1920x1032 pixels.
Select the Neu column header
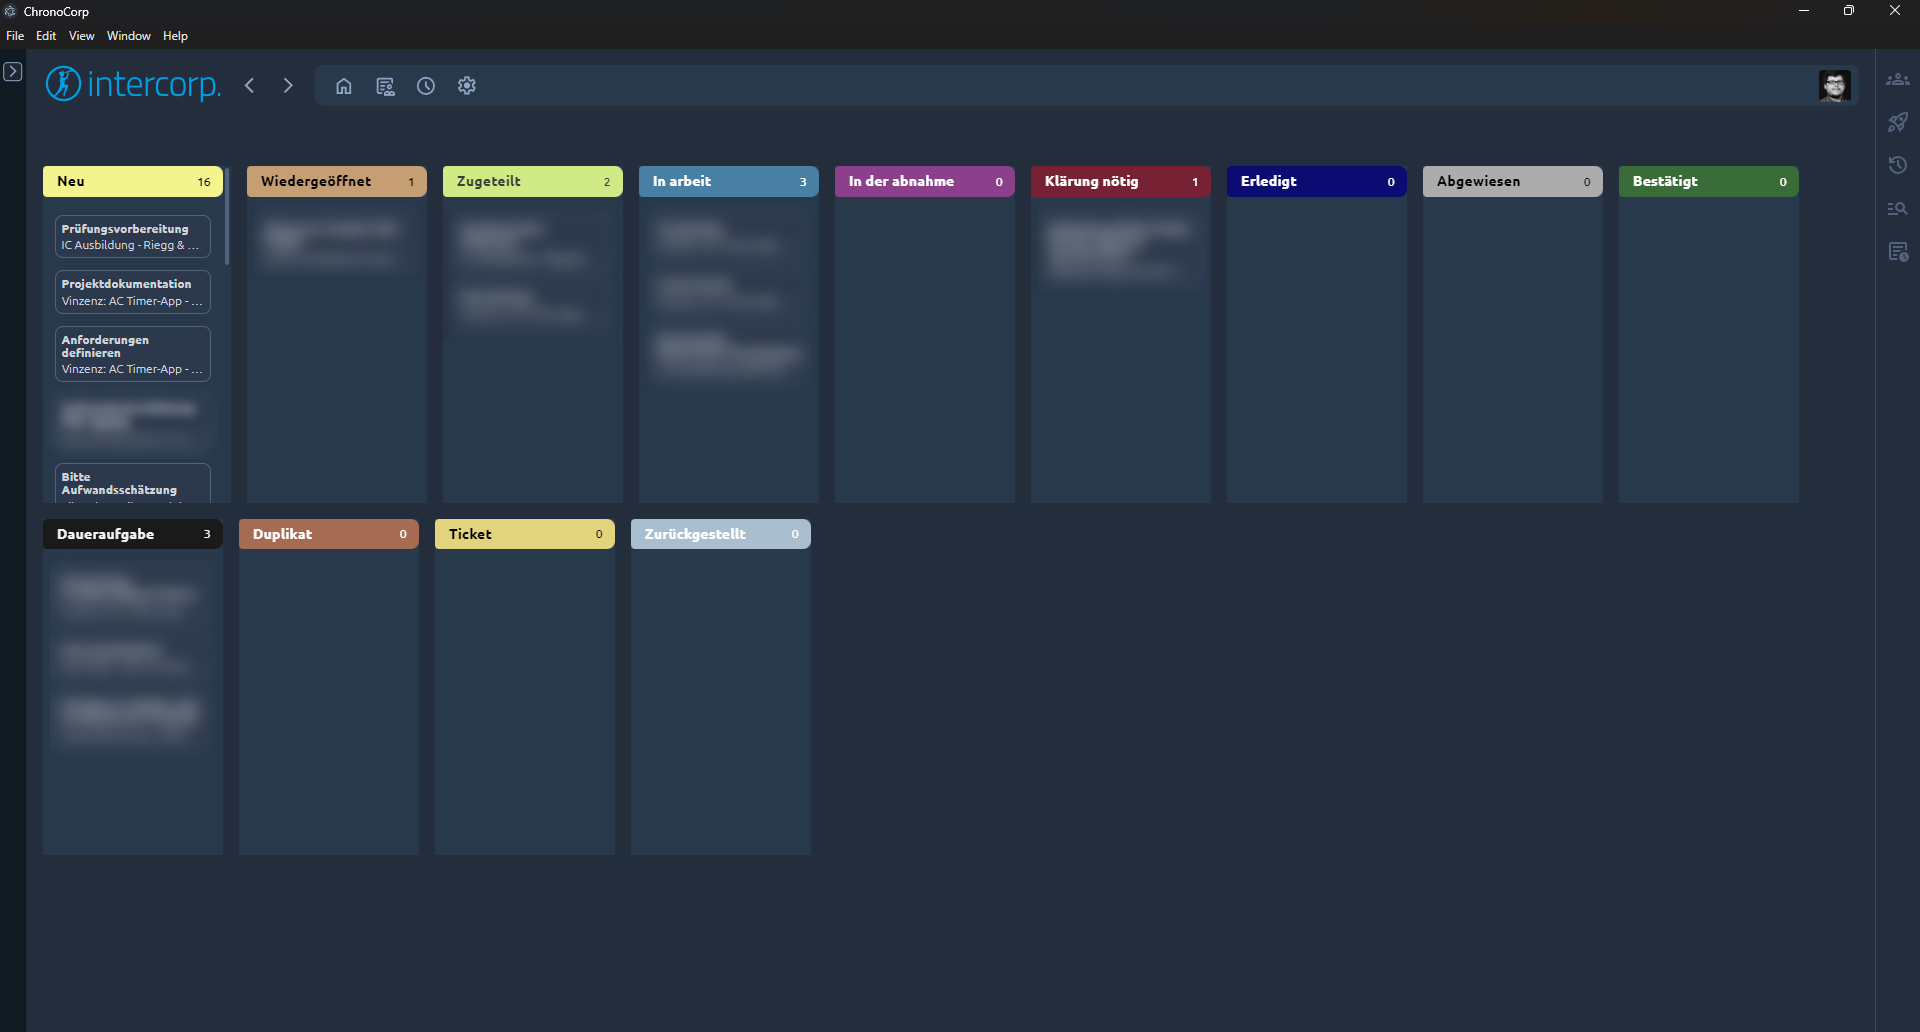pos(133,181)
